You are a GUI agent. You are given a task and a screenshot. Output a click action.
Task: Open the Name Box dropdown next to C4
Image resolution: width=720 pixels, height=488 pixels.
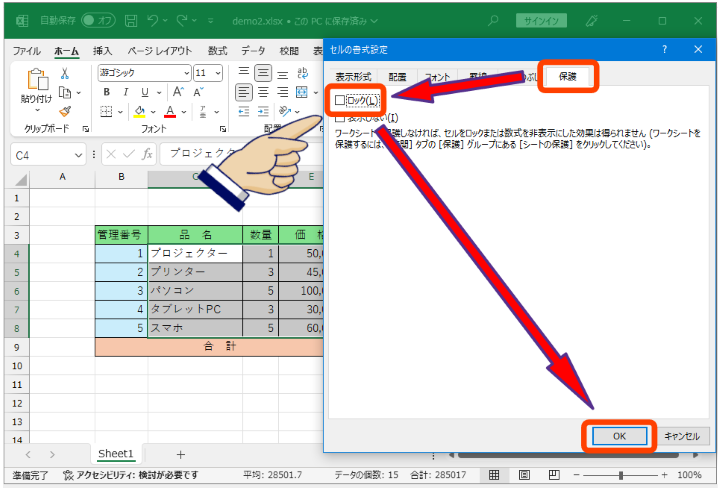tap(86, 155)
